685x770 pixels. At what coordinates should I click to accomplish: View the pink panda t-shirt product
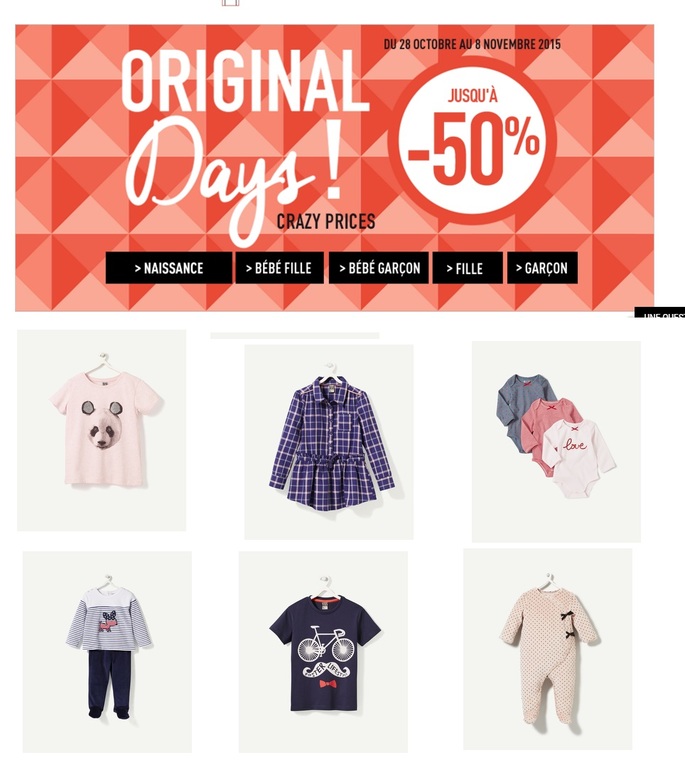coord(102,430)
